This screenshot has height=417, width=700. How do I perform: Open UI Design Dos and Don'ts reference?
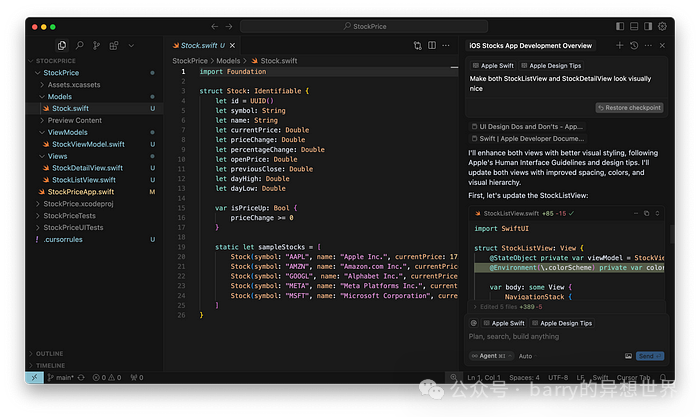tap(527, 127)
